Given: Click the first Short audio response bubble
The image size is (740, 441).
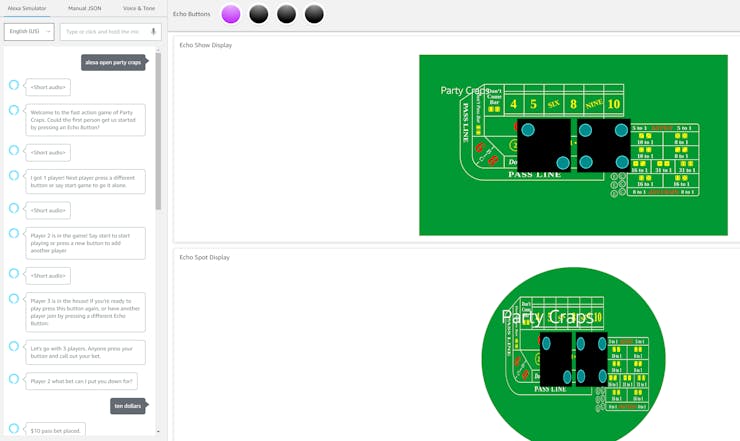Looking at the screenshot, I should coord(48,87).
